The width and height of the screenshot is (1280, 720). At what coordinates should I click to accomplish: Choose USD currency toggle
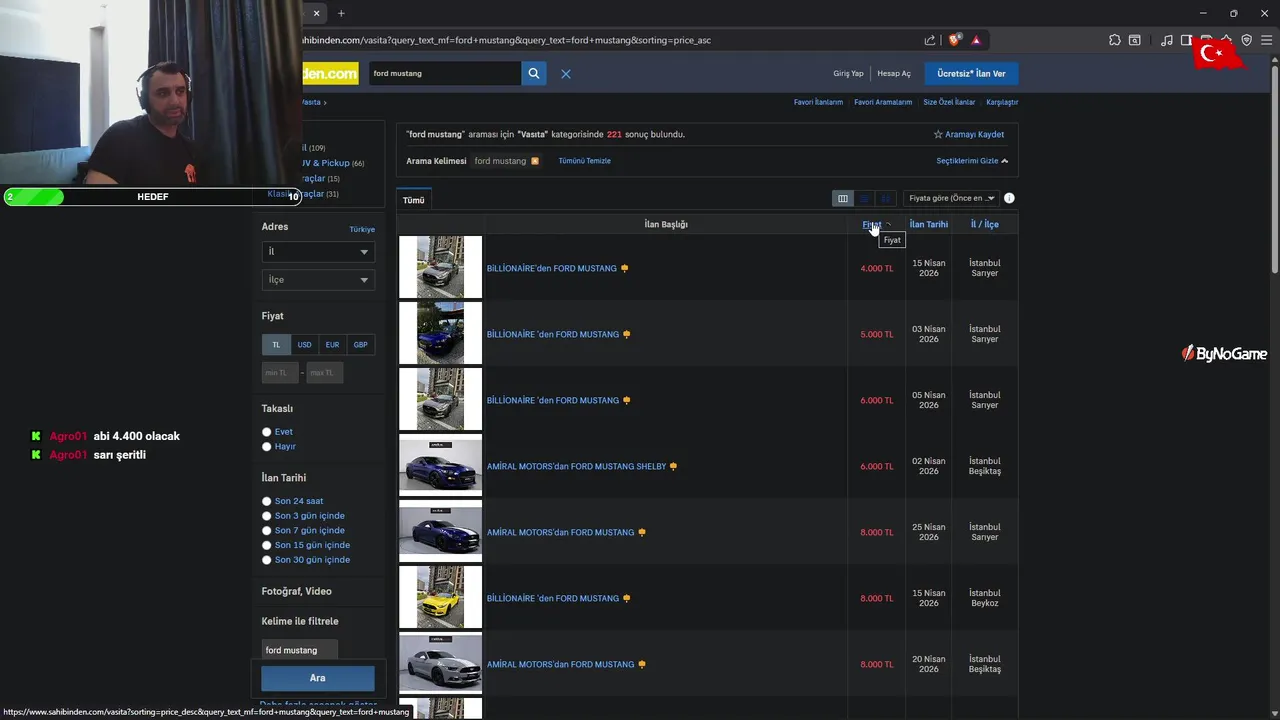pos(304,345)
